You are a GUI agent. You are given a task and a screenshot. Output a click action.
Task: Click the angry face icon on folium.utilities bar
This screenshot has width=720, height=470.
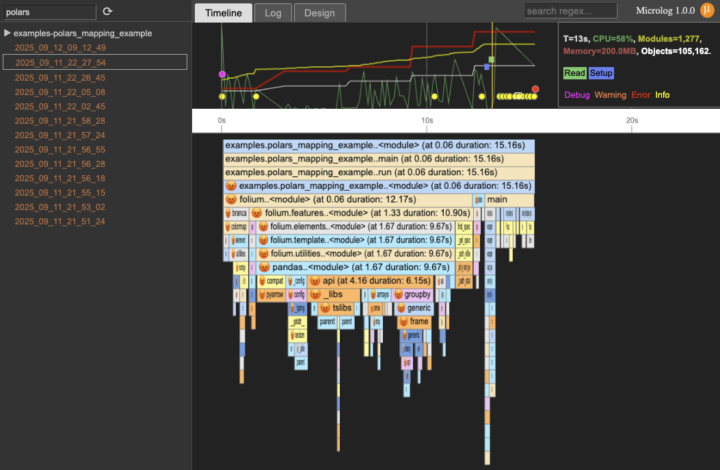pos(264,253)
